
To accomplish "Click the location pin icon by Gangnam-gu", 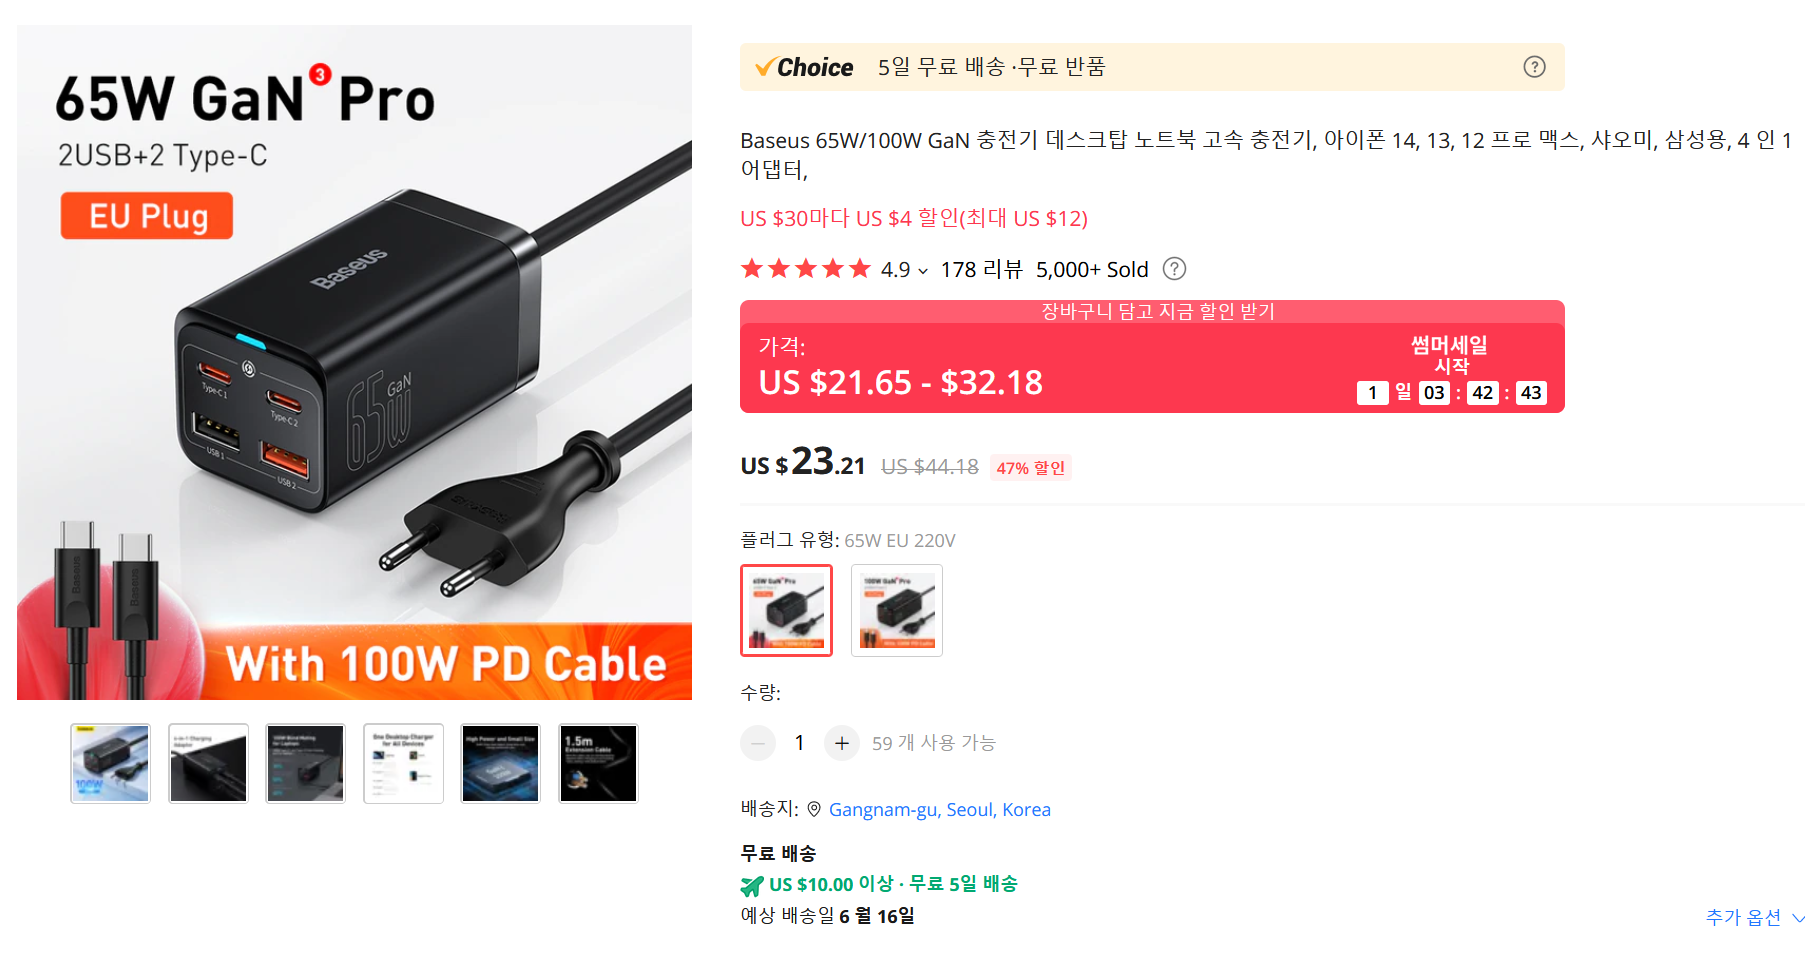I will click(814, 809).
